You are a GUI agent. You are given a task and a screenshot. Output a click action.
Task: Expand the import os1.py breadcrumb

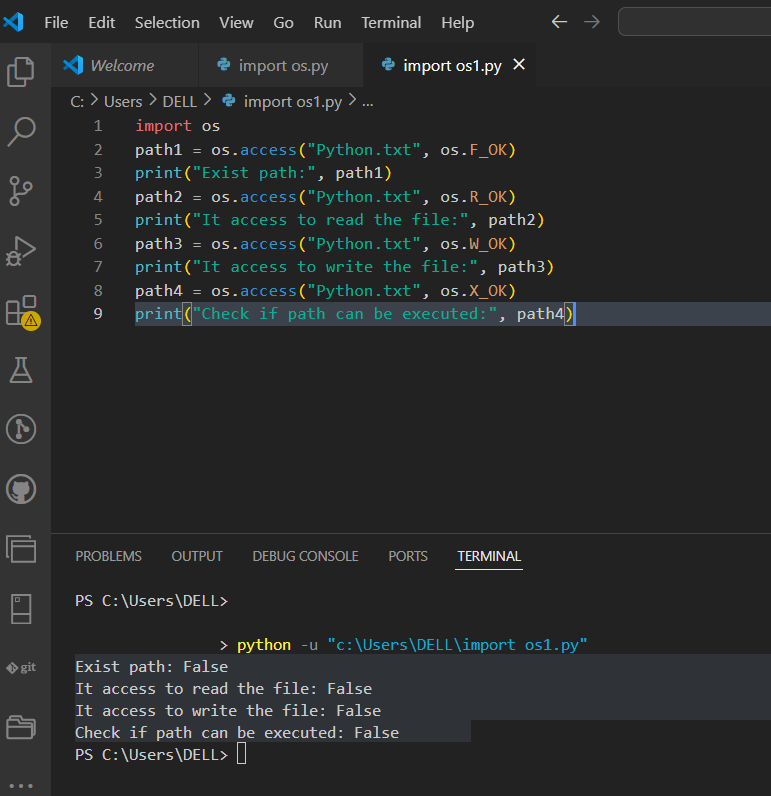pyautogui.click(x=282, y=102)
